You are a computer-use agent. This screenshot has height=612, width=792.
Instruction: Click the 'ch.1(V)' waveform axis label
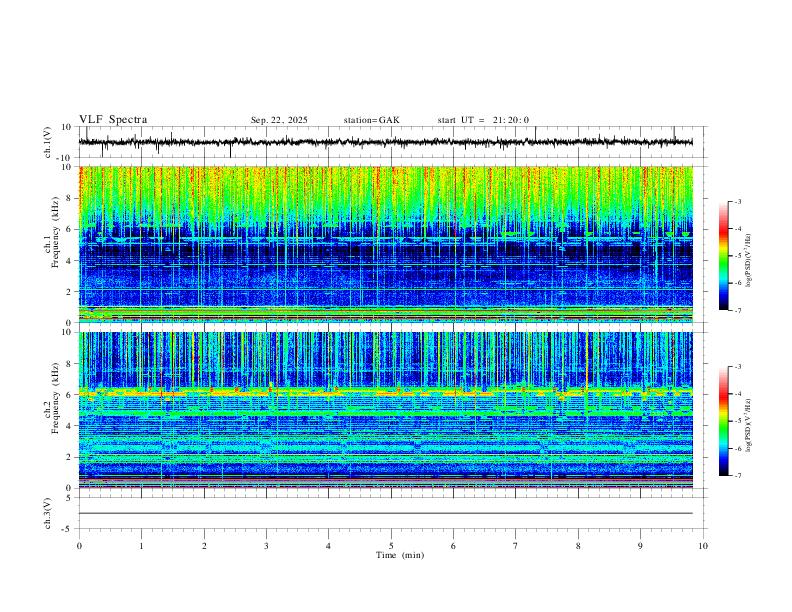coord(48,142)
